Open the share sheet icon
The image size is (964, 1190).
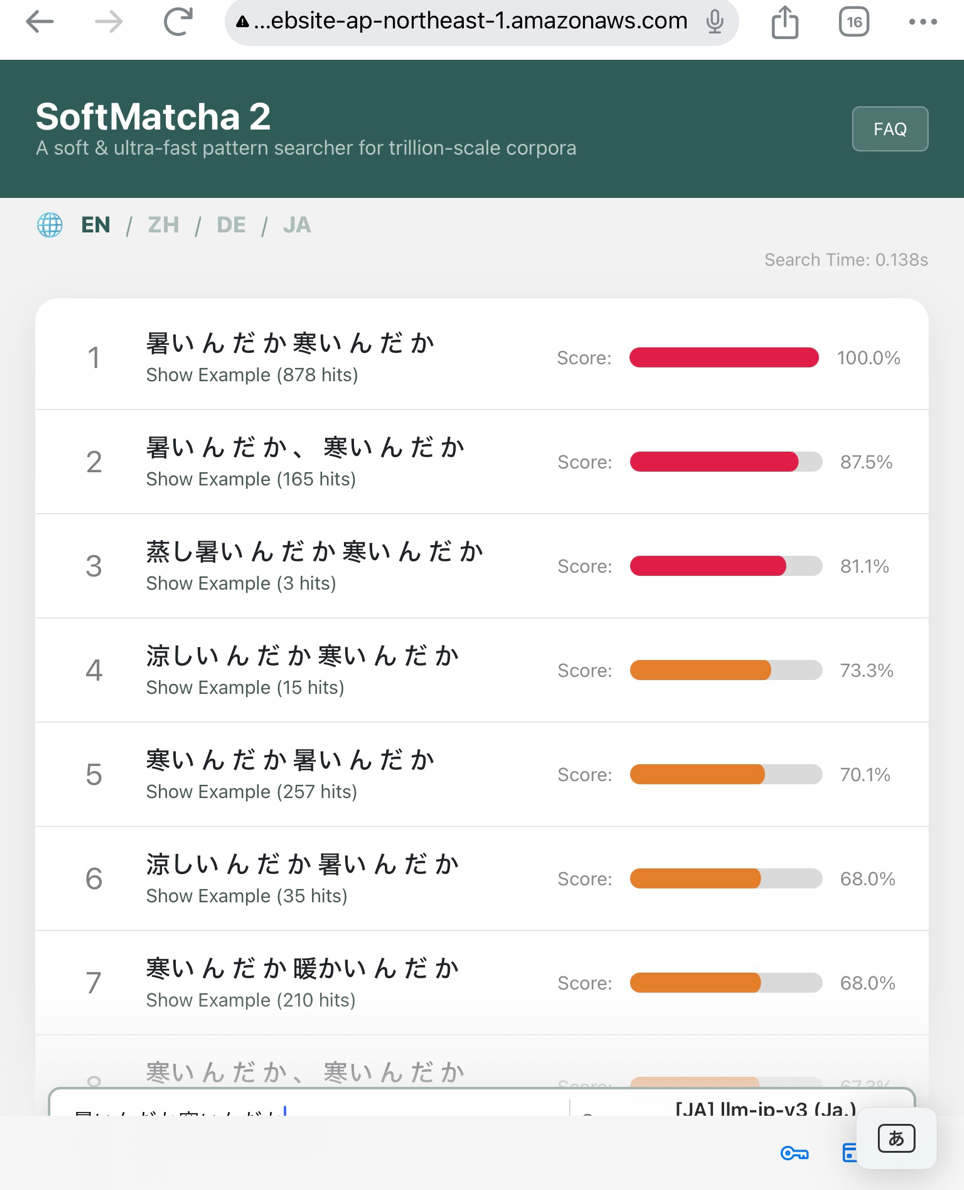click(785, 21)
